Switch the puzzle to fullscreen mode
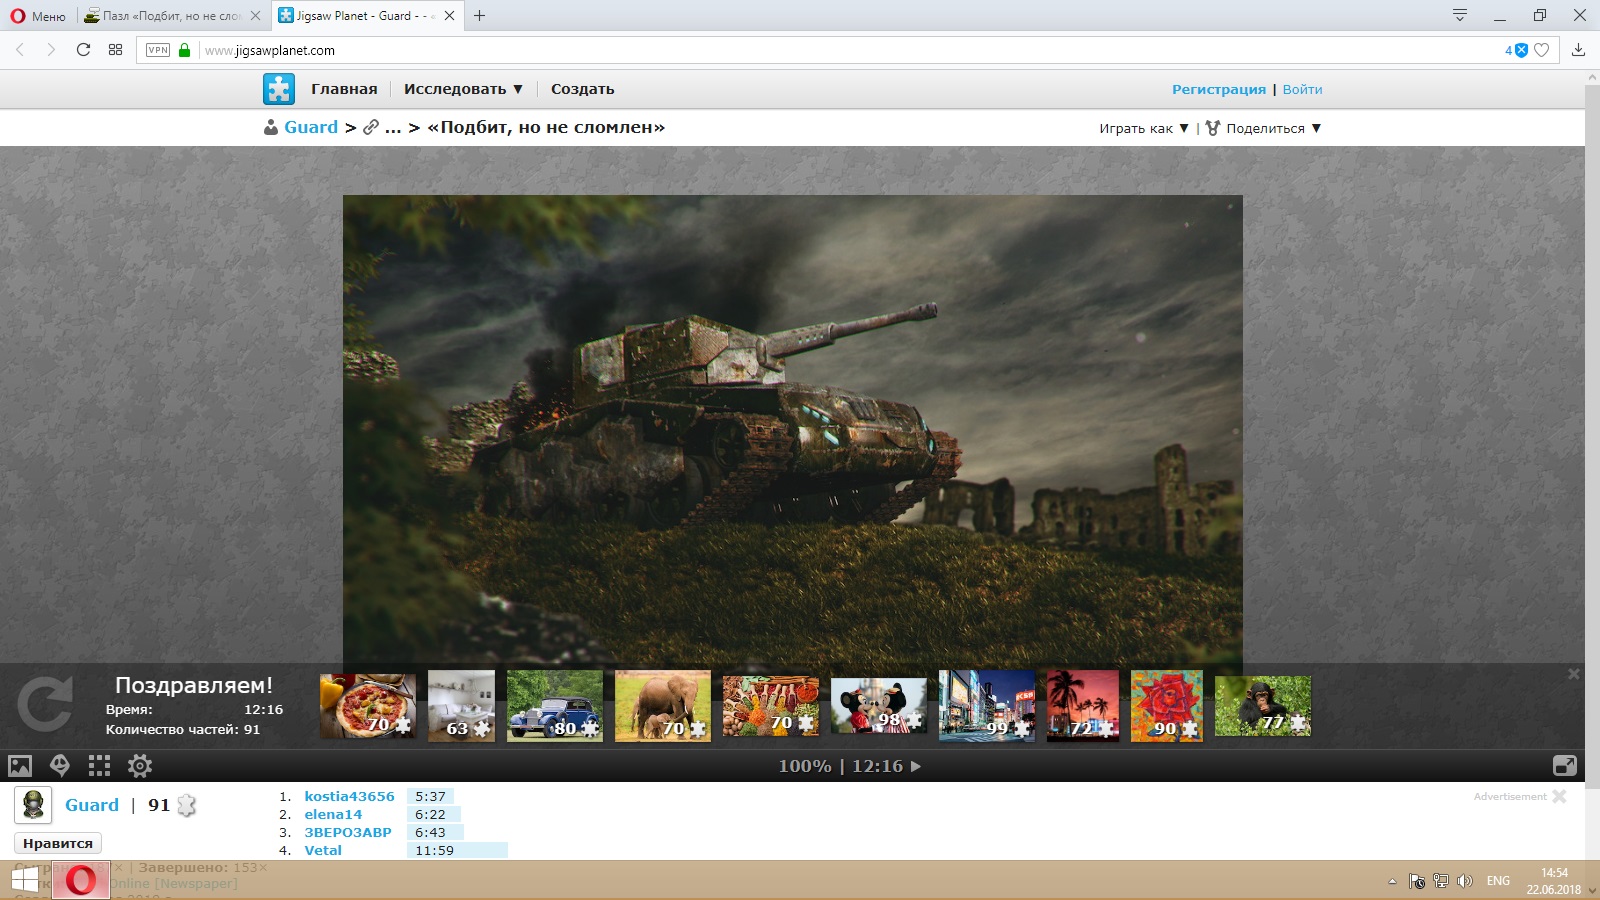Viewport: 1600px width, 900px height. pyautogui.click(x=1565, y=766)
